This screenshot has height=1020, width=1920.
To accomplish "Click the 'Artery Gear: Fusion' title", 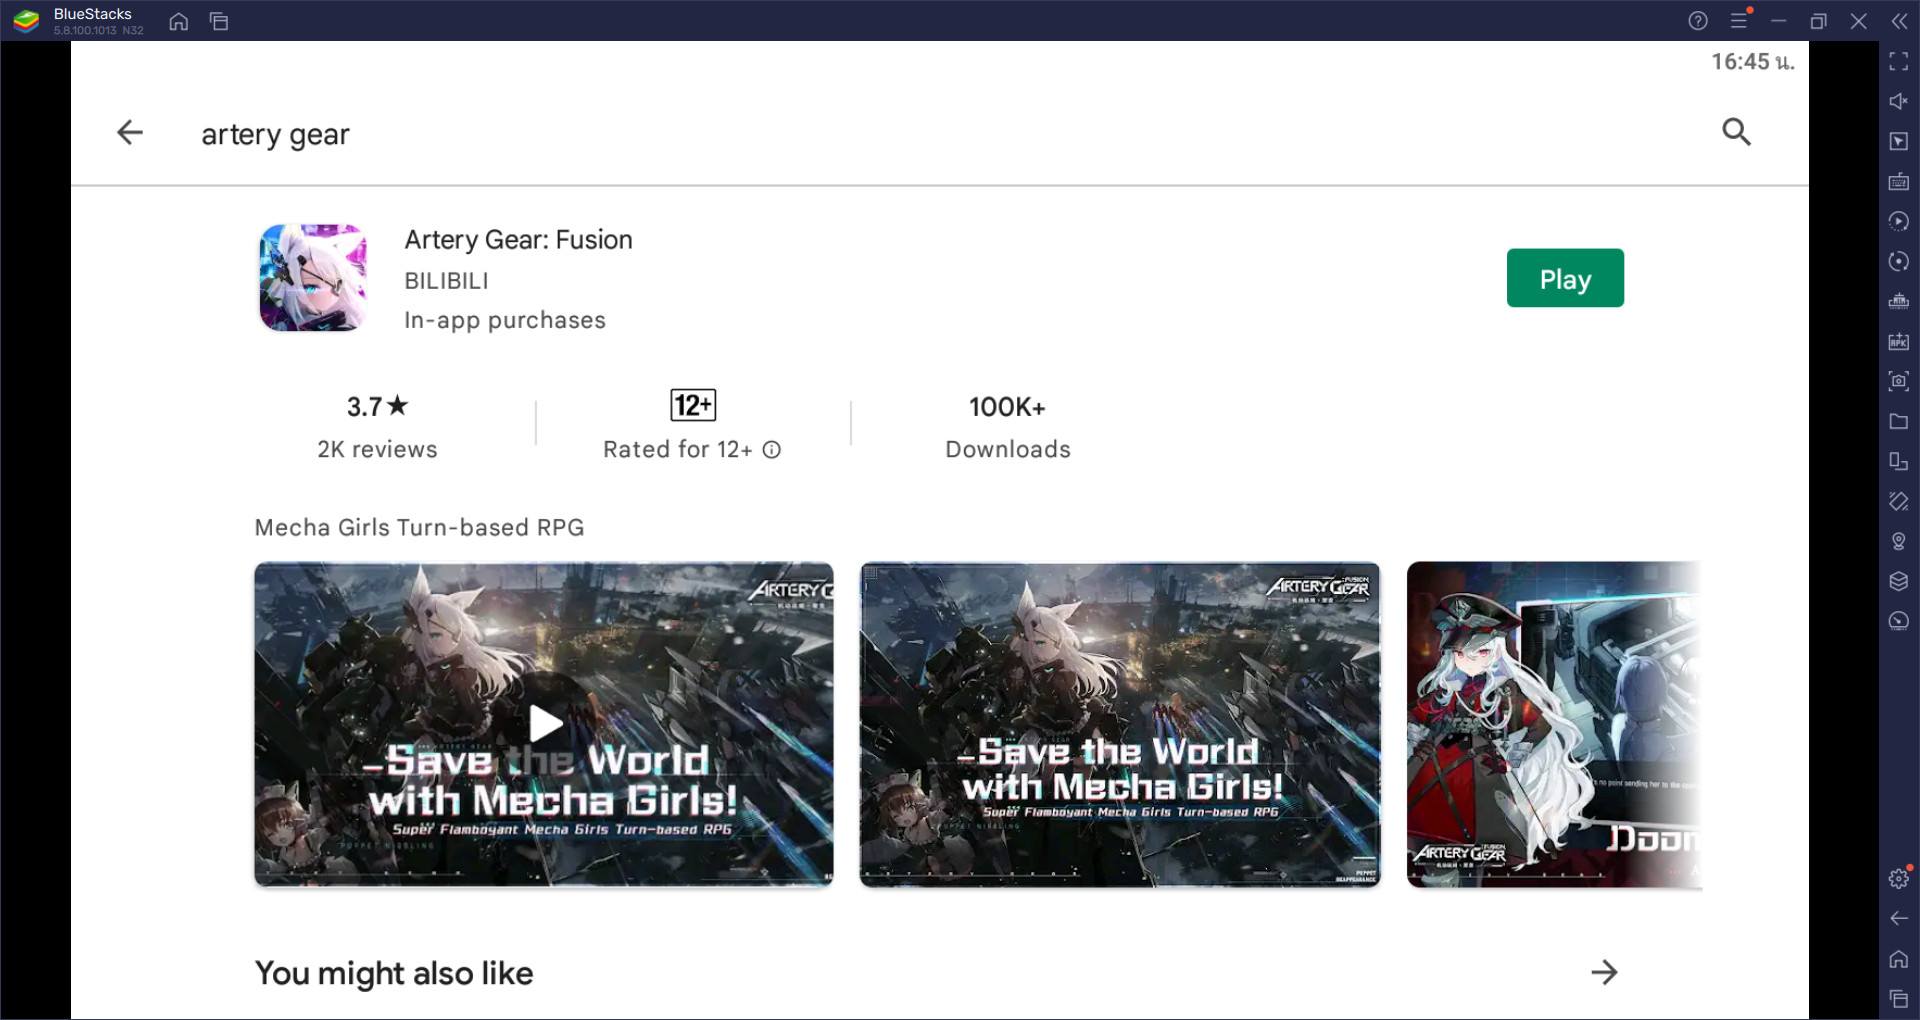I will [518, 240].
